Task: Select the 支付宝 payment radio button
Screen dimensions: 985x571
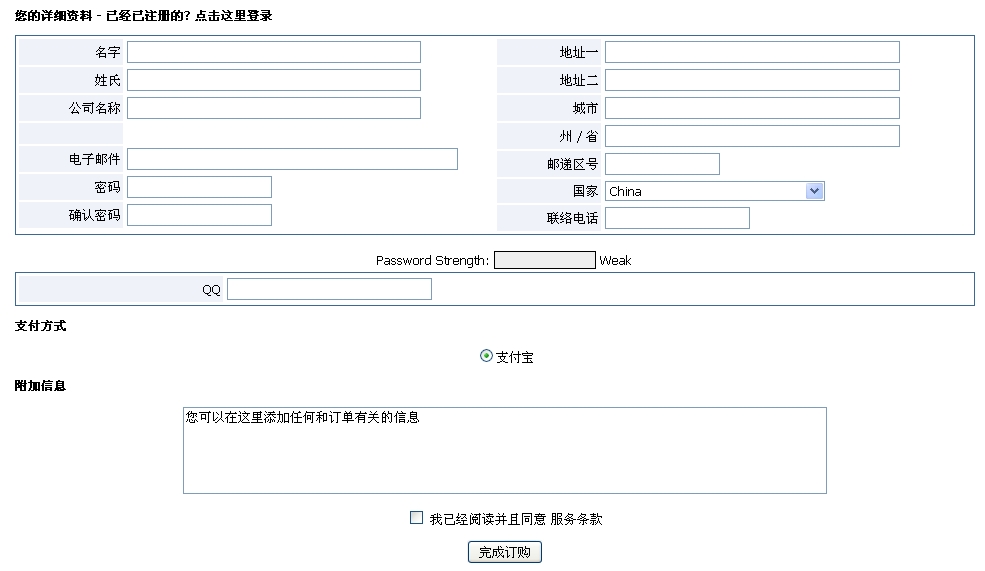Action: coord(487,356)
